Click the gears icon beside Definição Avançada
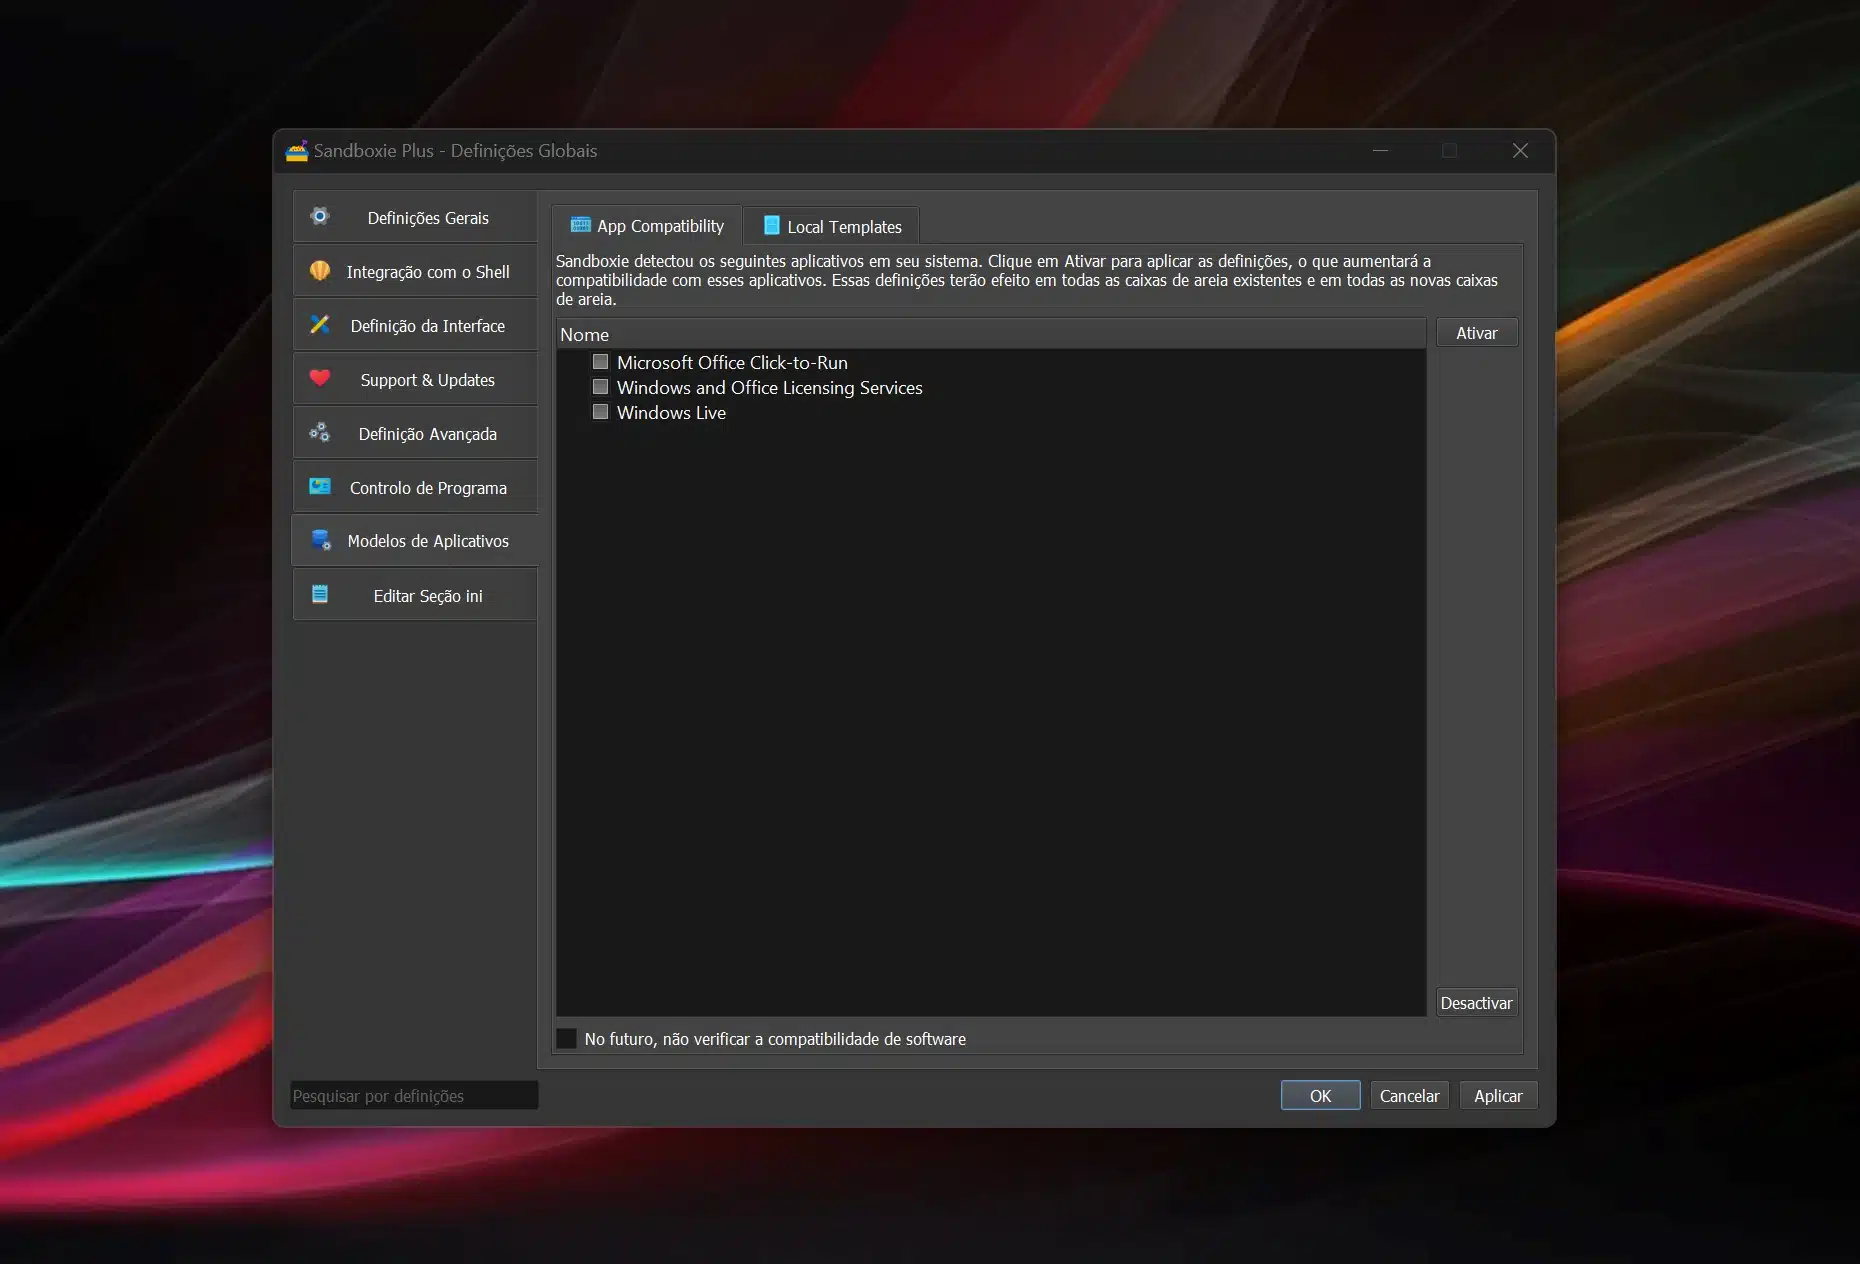The image size is (1860, 1264). pyautogui.click(x=320, y=432)
